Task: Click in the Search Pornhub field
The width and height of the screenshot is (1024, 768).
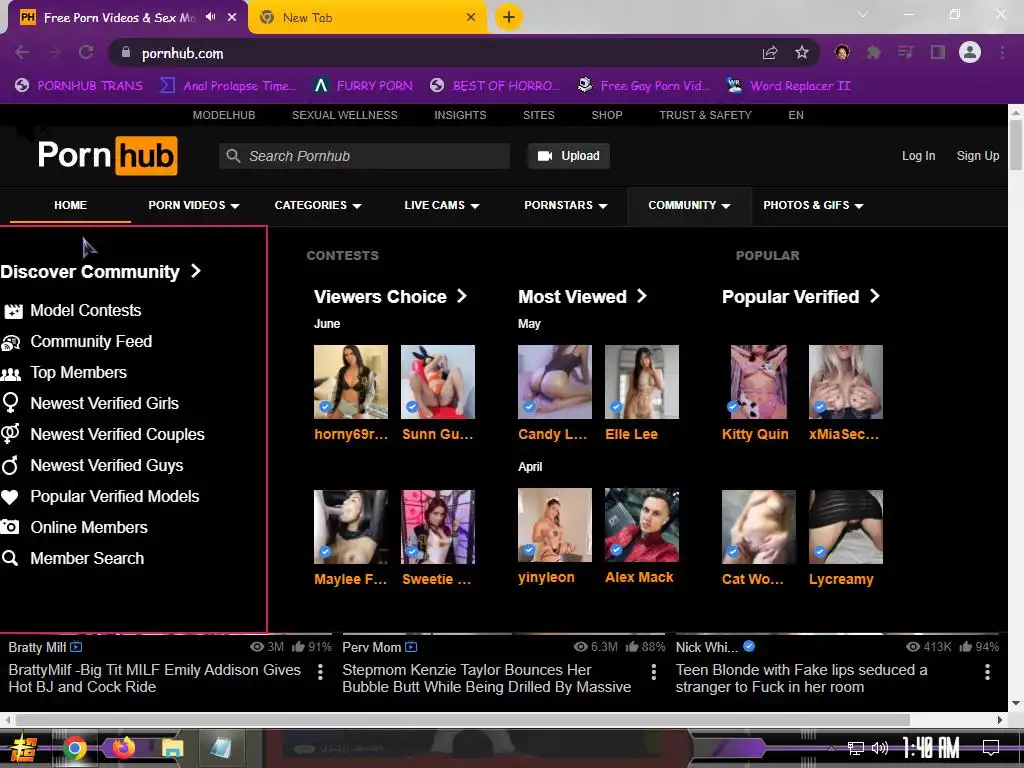Action: coord(364,156)
